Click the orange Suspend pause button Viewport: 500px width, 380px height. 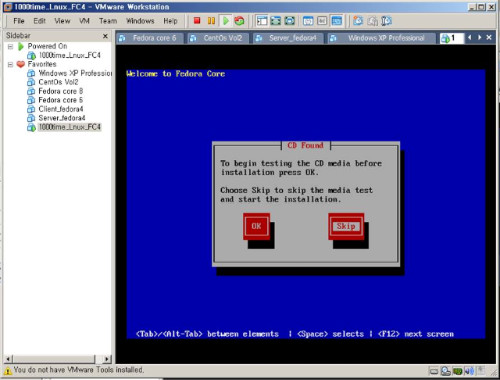click(x=211, y=21)
